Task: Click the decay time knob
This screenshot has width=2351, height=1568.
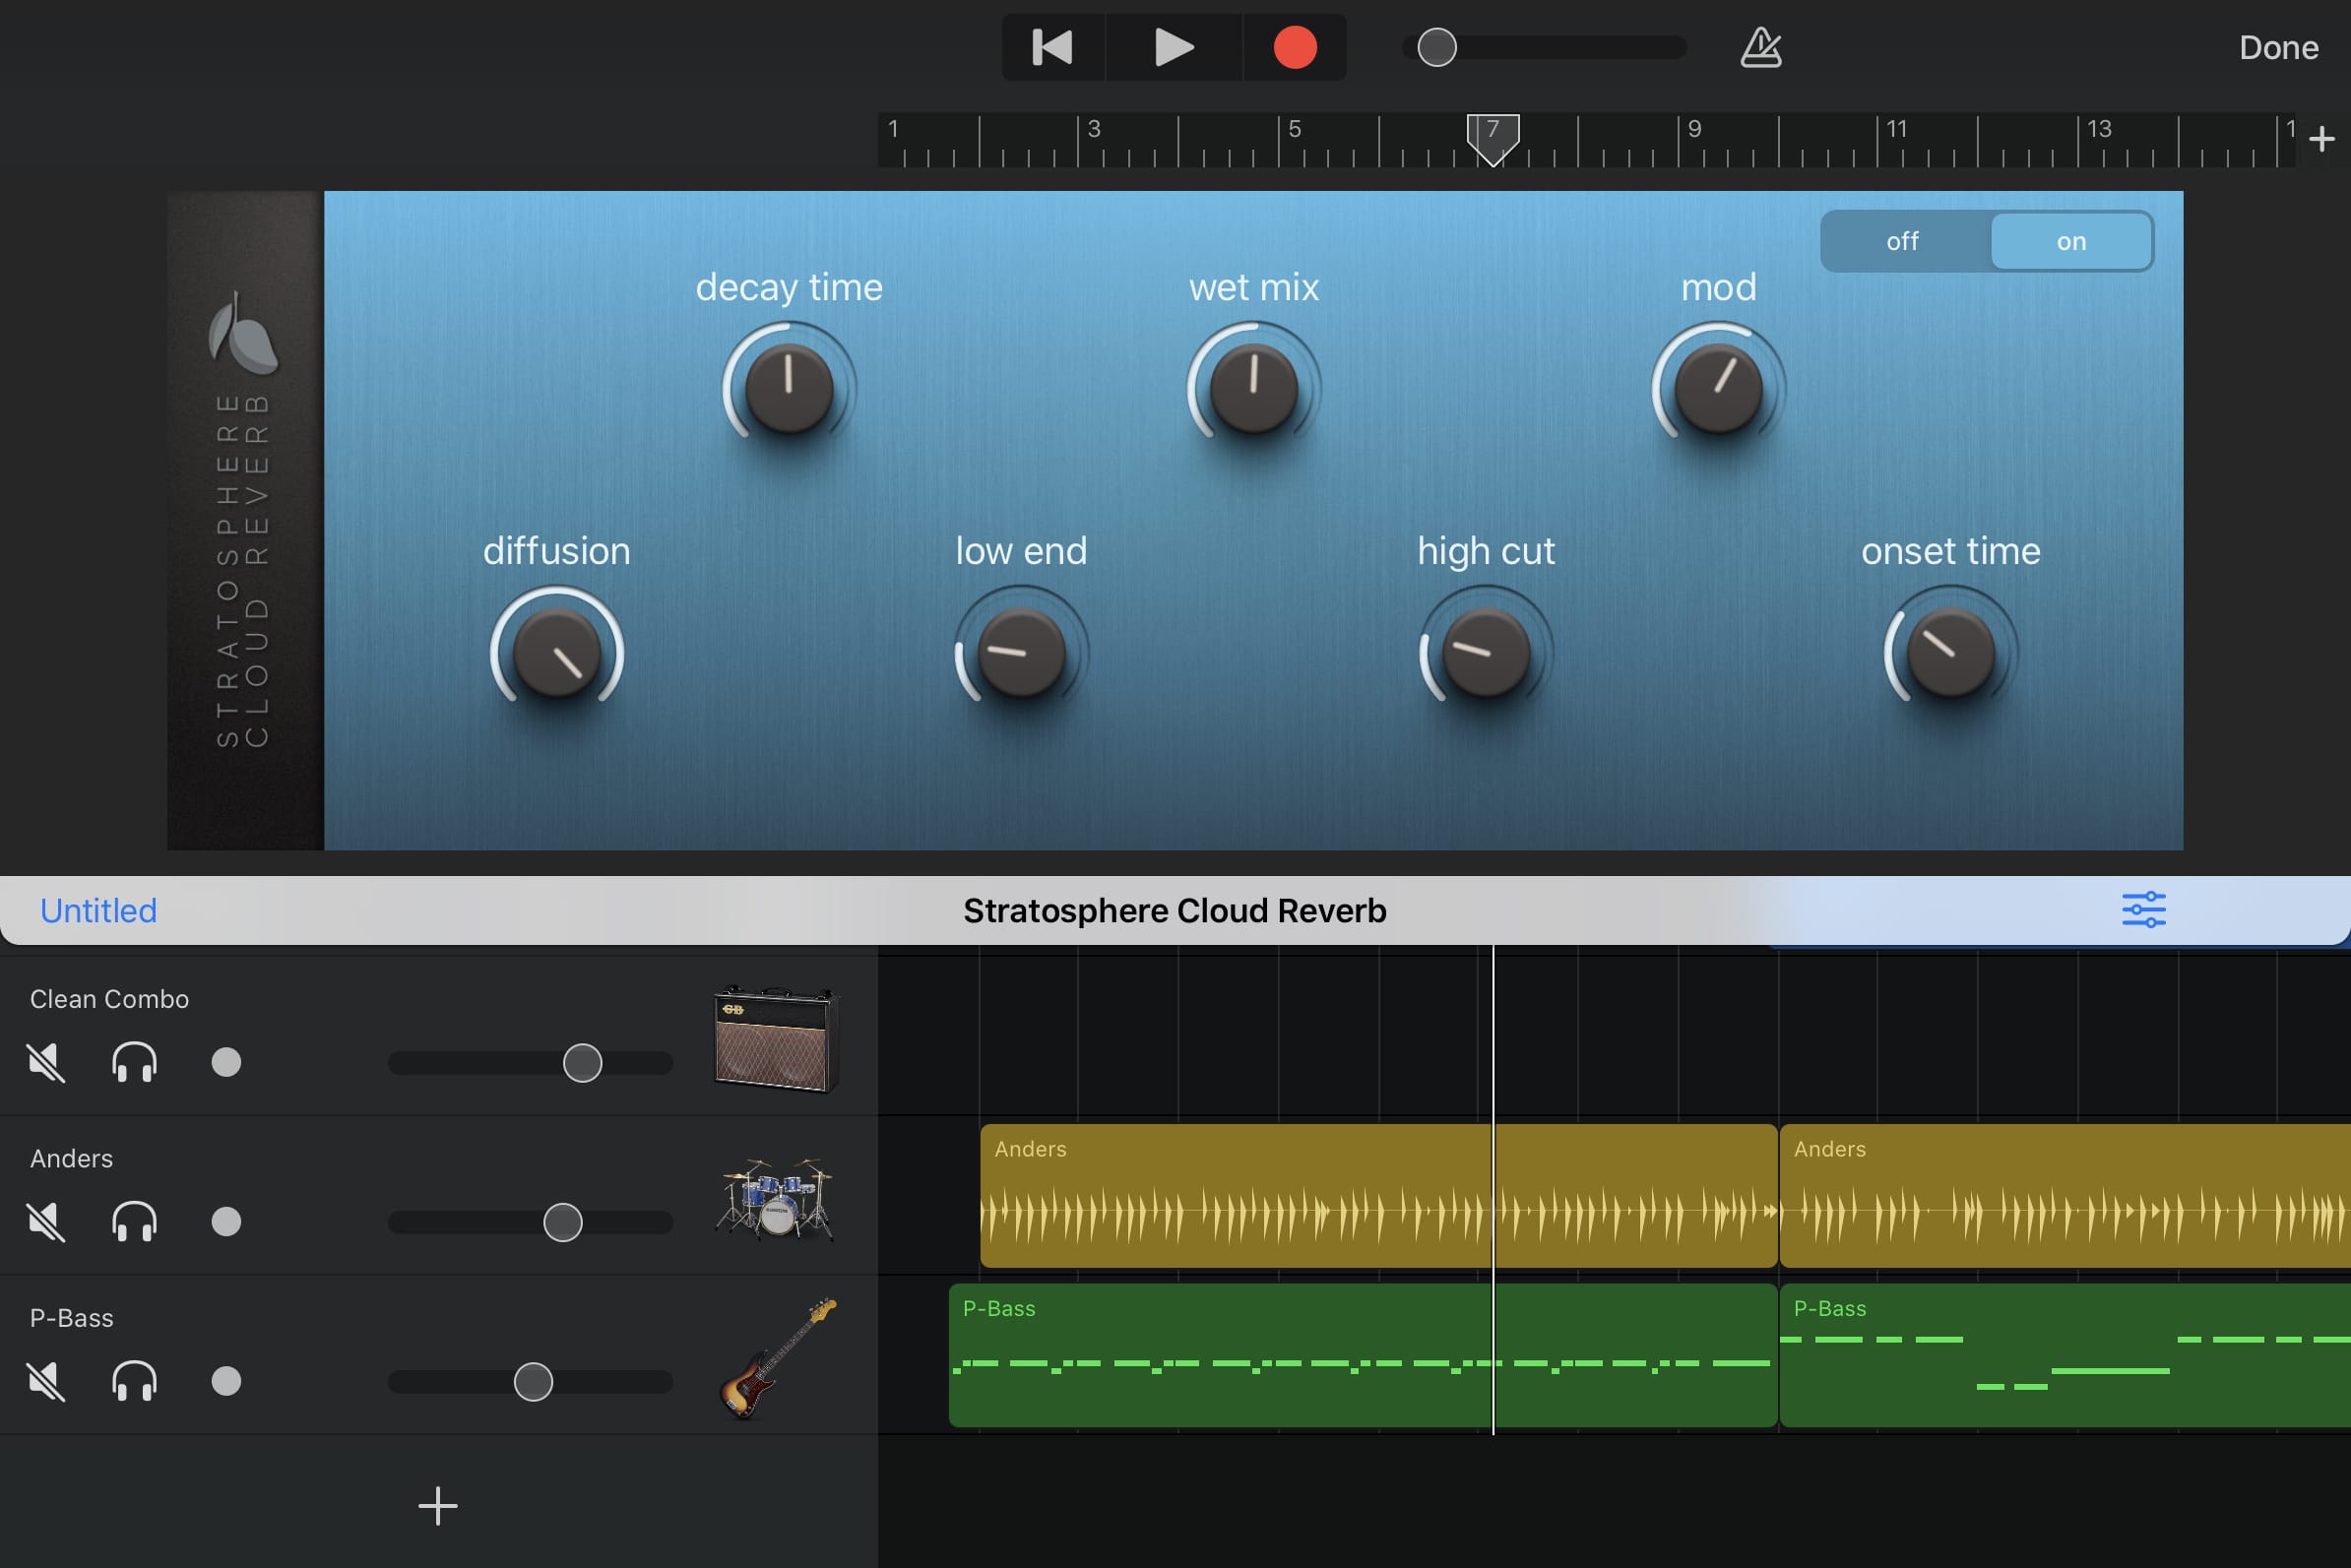Action: tap(789, 388)
